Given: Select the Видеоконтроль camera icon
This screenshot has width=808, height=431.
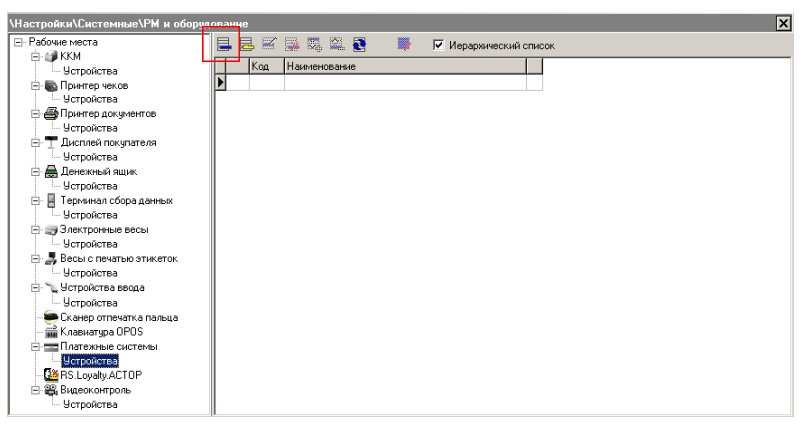Looking at the screenshot, I should 51,390.
